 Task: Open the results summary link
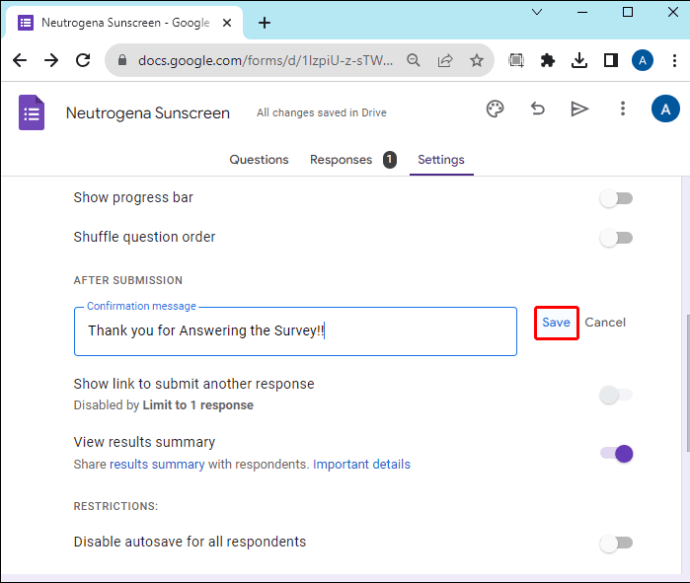(x=157, y=464)
